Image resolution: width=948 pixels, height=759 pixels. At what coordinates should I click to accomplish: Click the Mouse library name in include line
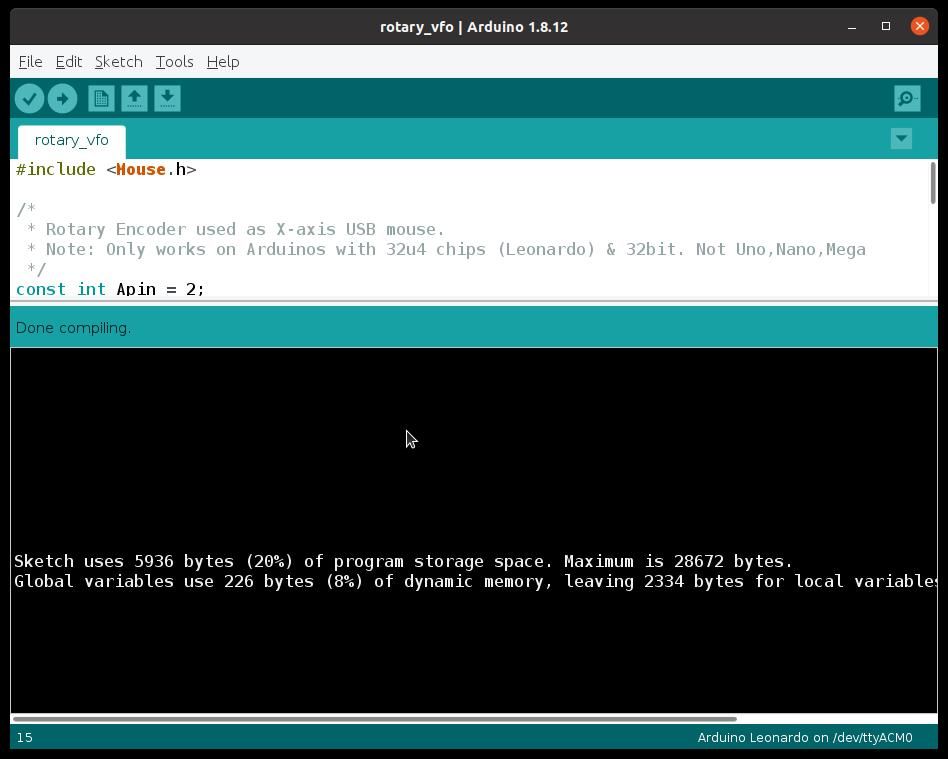point(141,169)
